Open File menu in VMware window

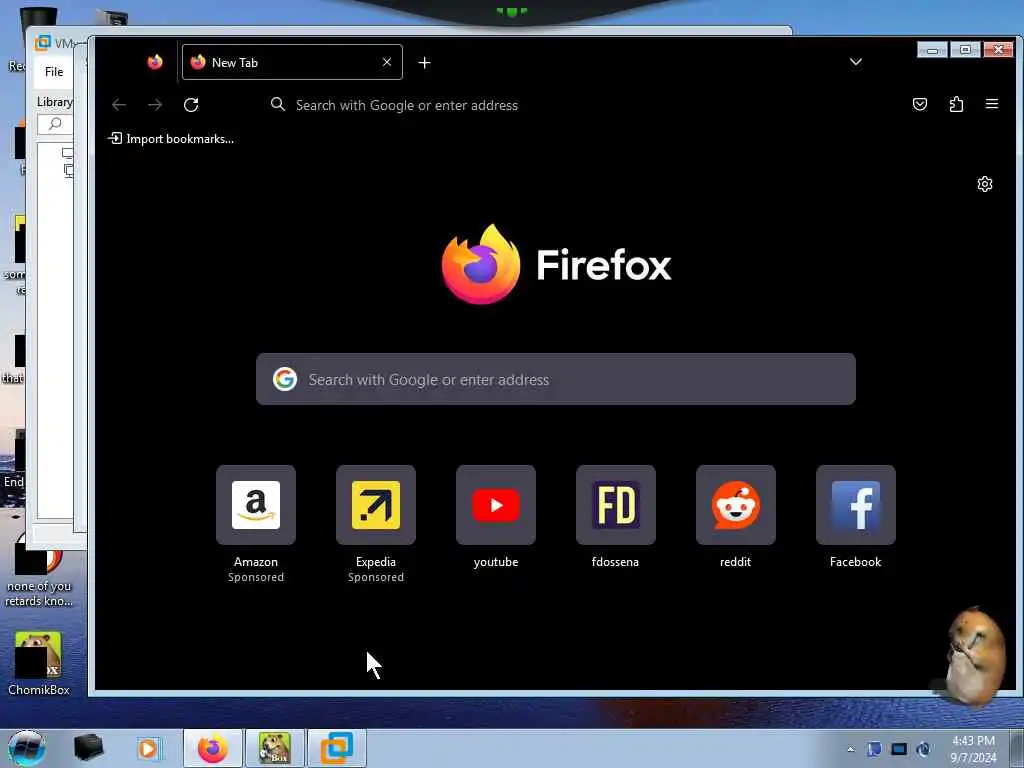click(x=54, y=72)
